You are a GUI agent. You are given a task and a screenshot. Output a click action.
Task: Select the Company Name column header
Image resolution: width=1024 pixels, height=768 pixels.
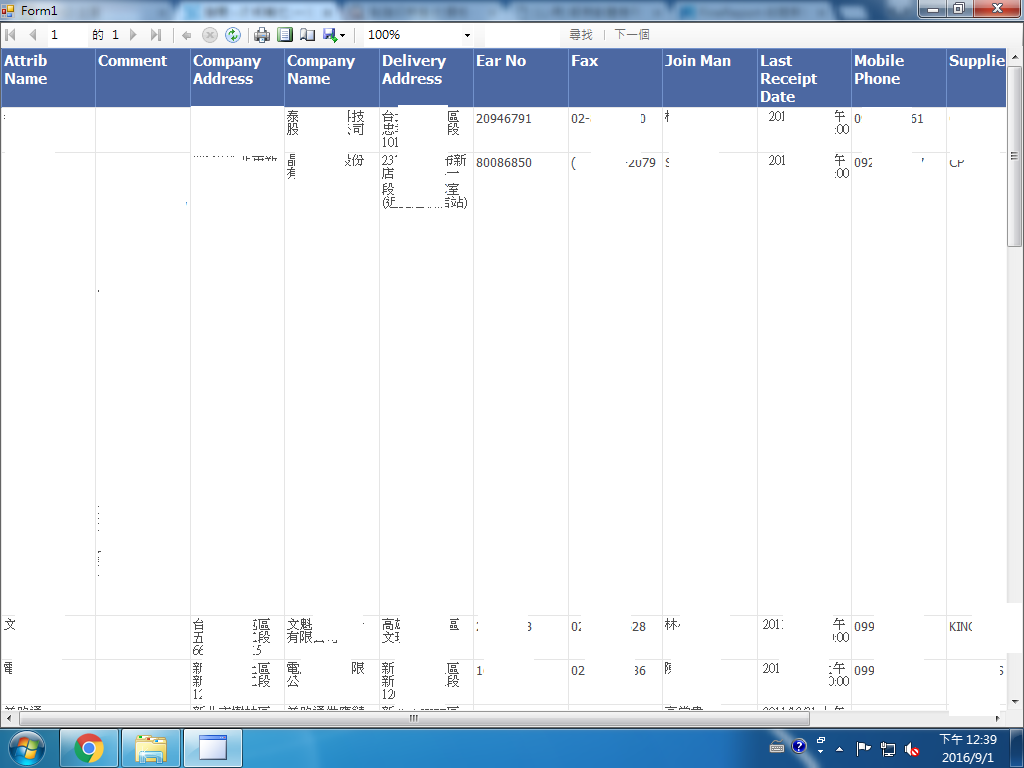click(x=332, y=78)
